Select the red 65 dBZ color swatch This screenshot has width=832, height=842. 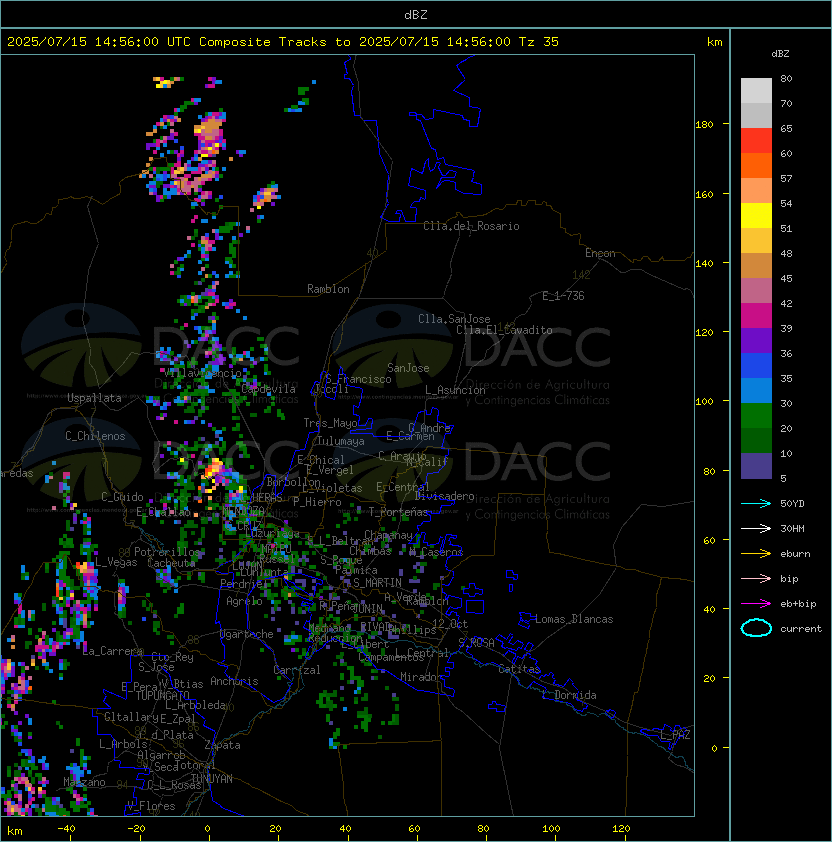756,141
